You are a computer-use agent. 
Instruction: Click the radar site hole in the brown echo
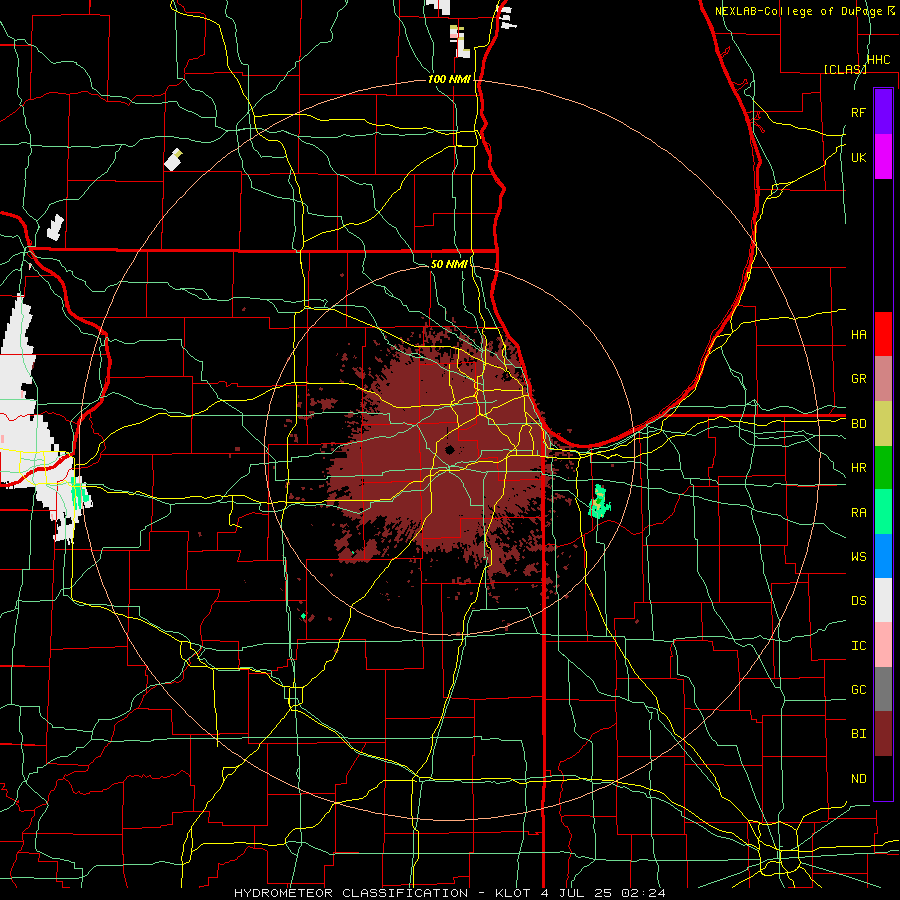[x=450, y=450]
